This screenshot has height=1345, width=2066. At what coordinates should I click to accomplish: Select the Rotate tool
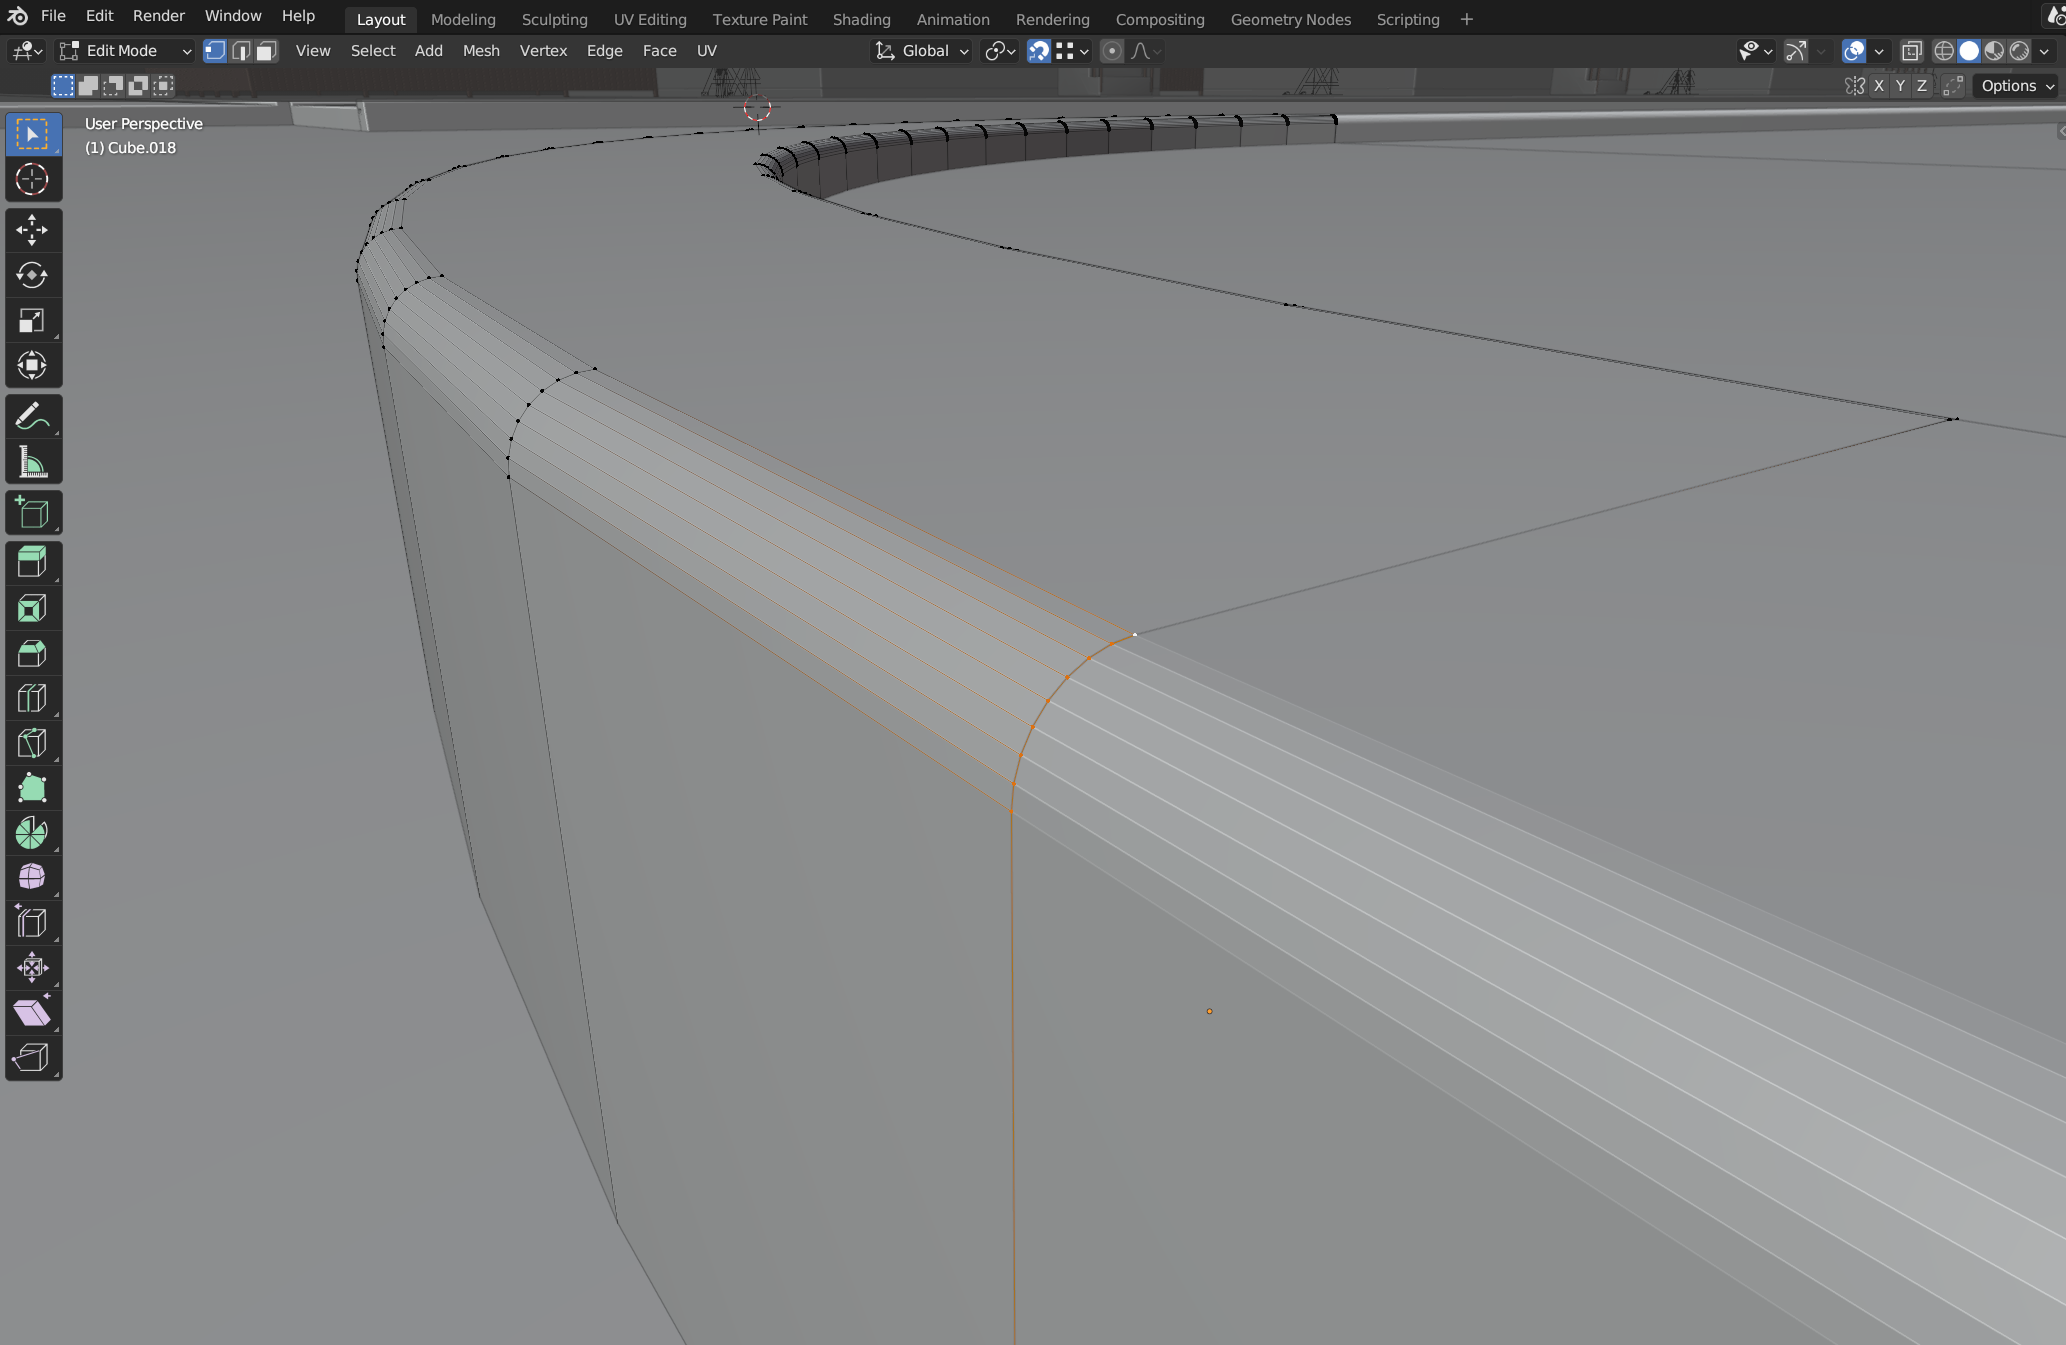[x=33, y=276]
